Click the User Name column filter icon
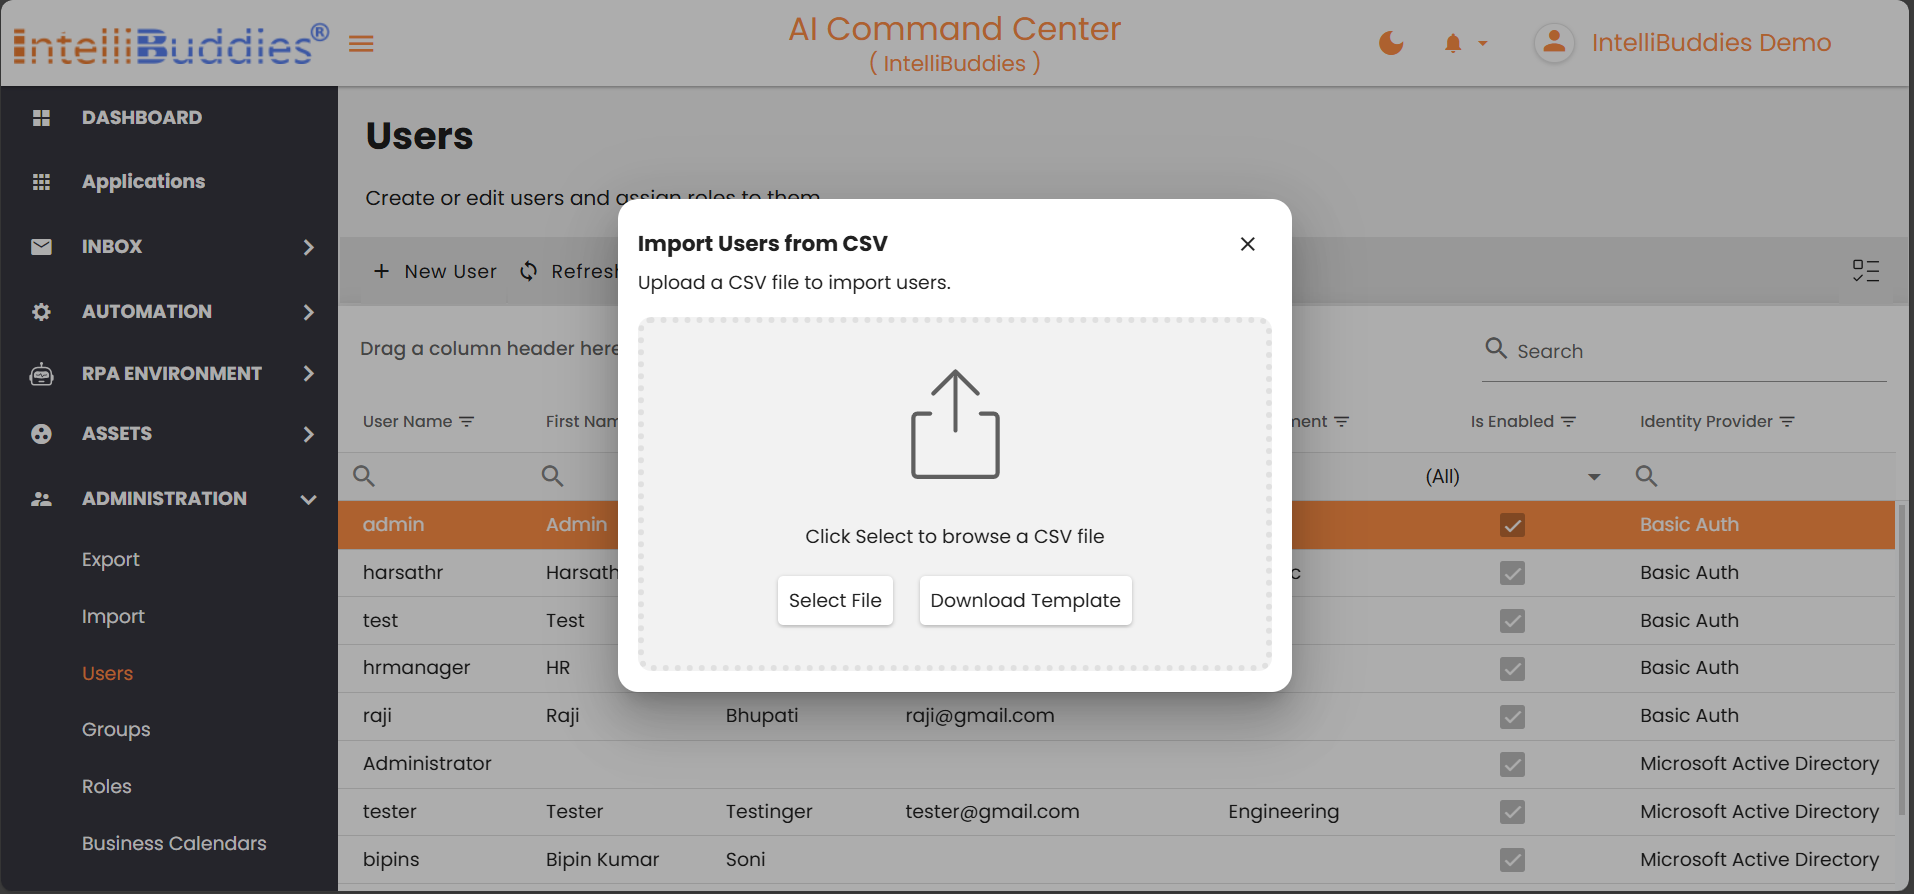The width and height of the screenshot is (1914, 894). click(467, 422)
